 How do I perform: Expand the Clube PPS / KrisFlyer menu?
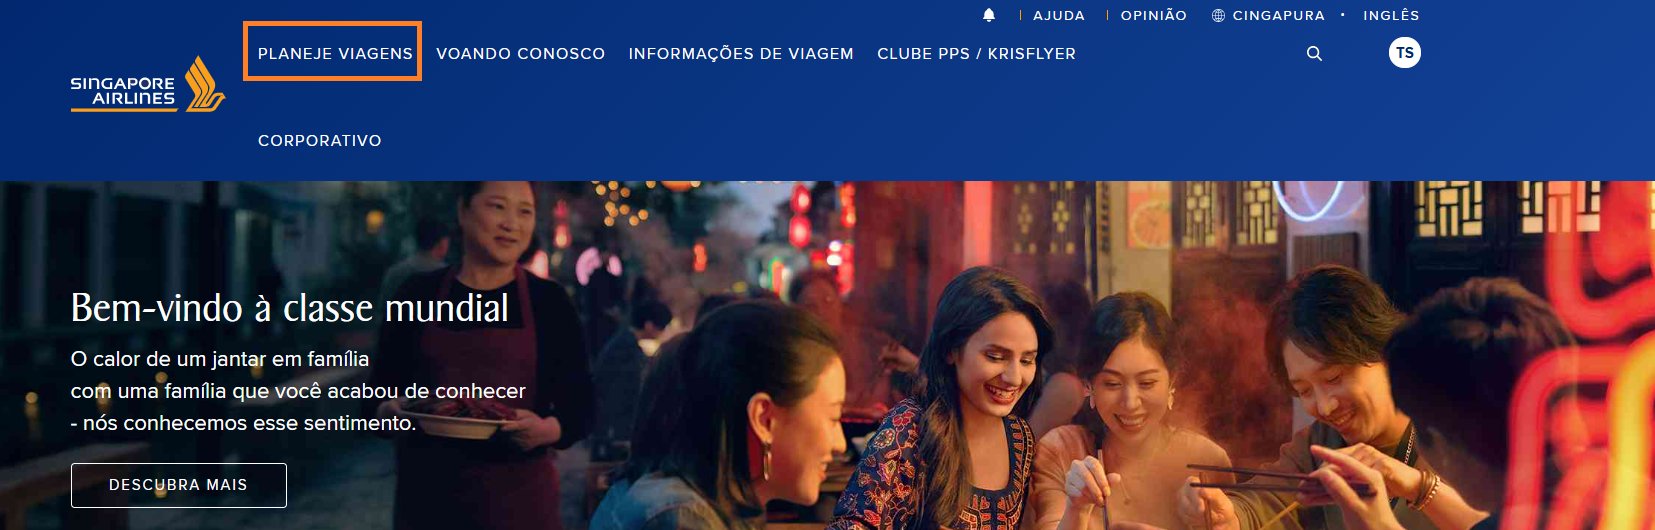(976, 54)
